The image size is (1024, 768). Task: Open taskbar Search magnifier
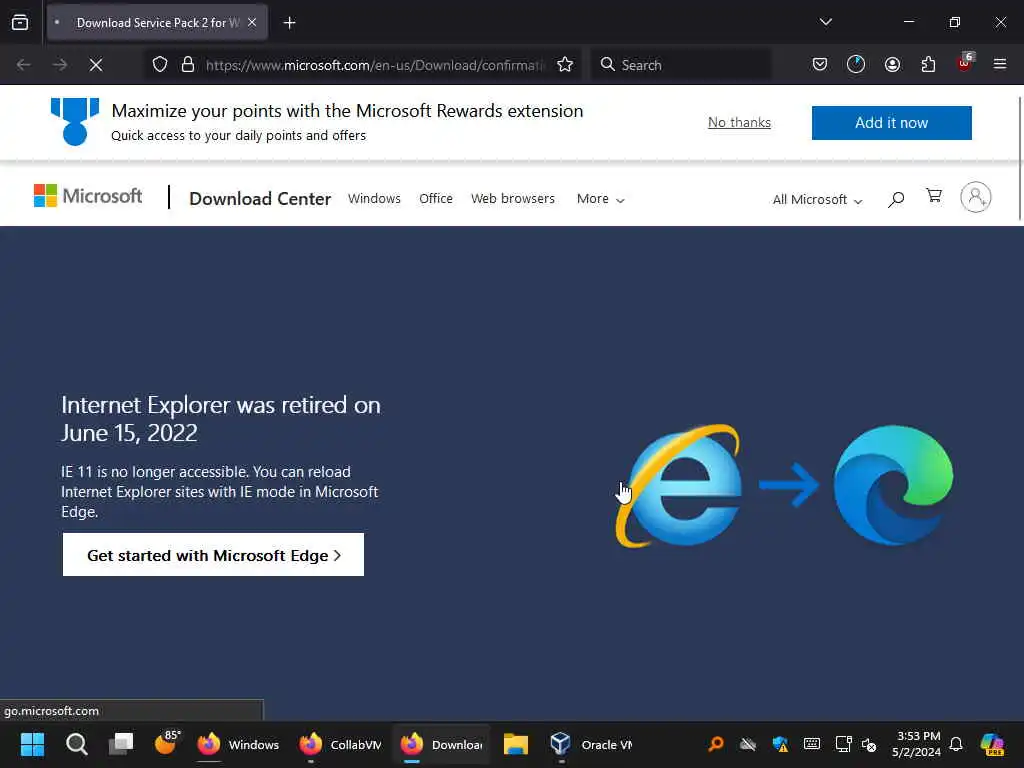(76, 744)
